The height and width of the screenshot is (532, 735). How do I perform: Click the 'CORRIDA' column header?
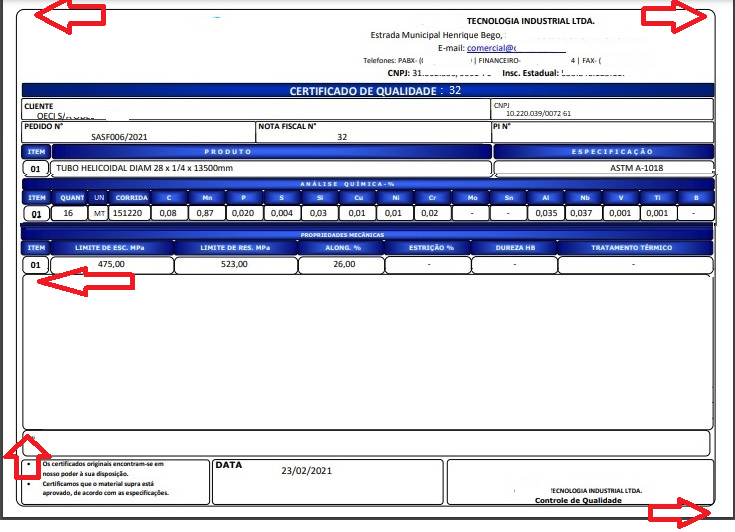(132, 198)
